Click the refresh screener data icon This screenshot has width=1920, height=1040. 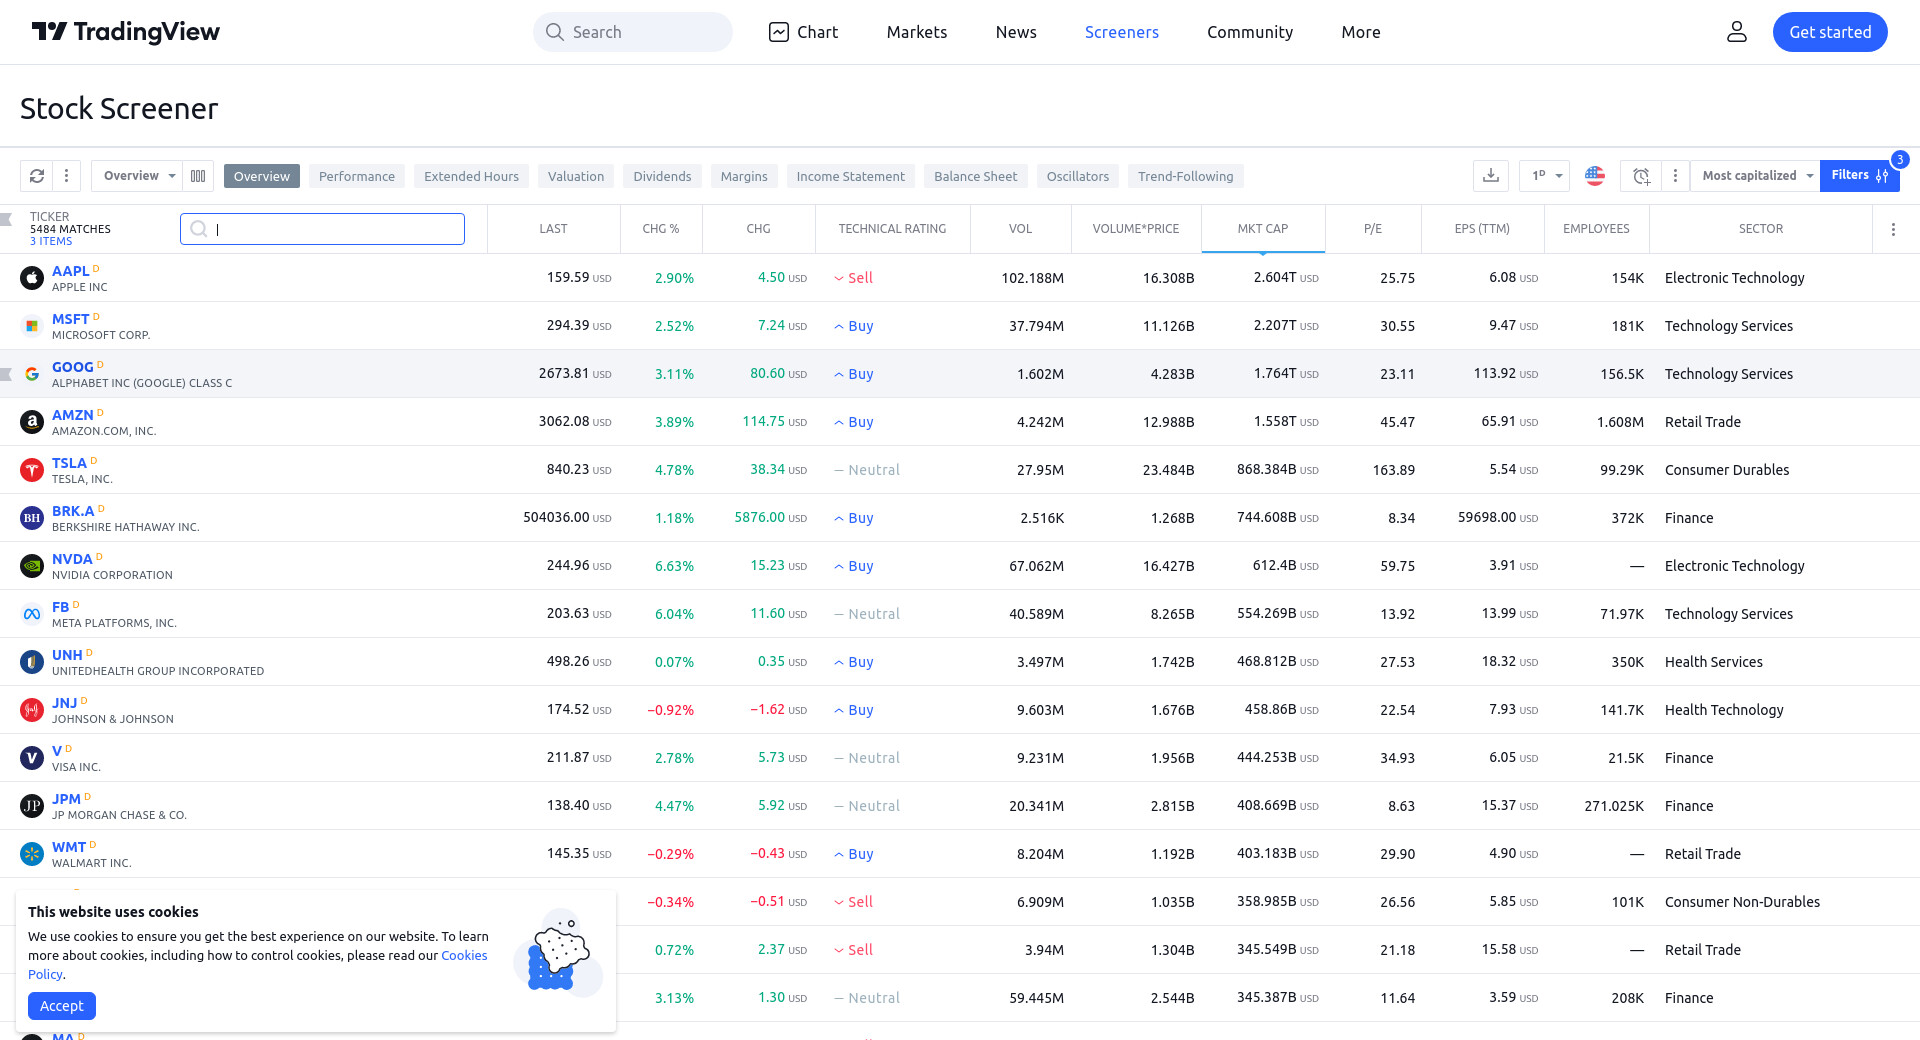37,176
